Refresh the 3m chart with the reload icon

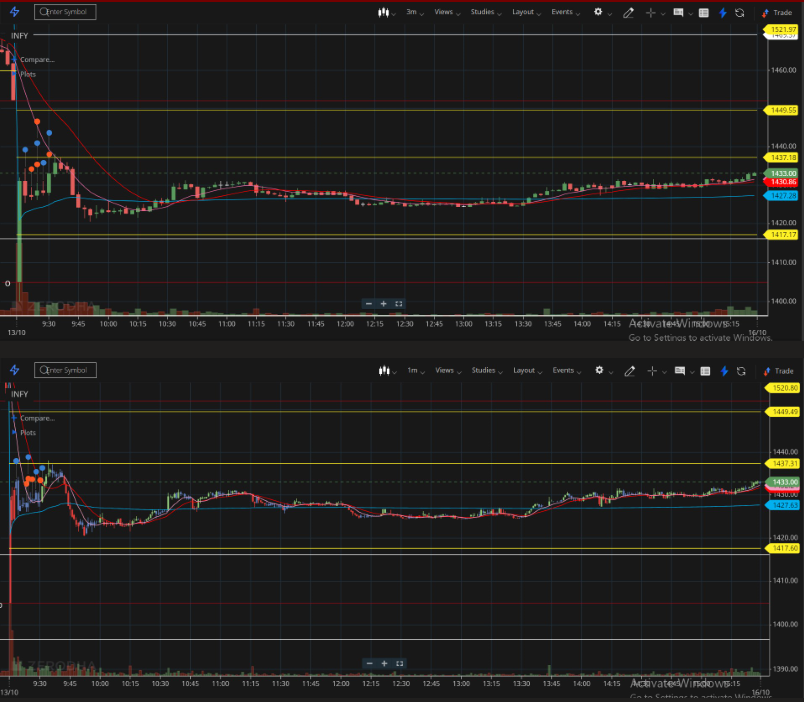[x=740, y=13]
